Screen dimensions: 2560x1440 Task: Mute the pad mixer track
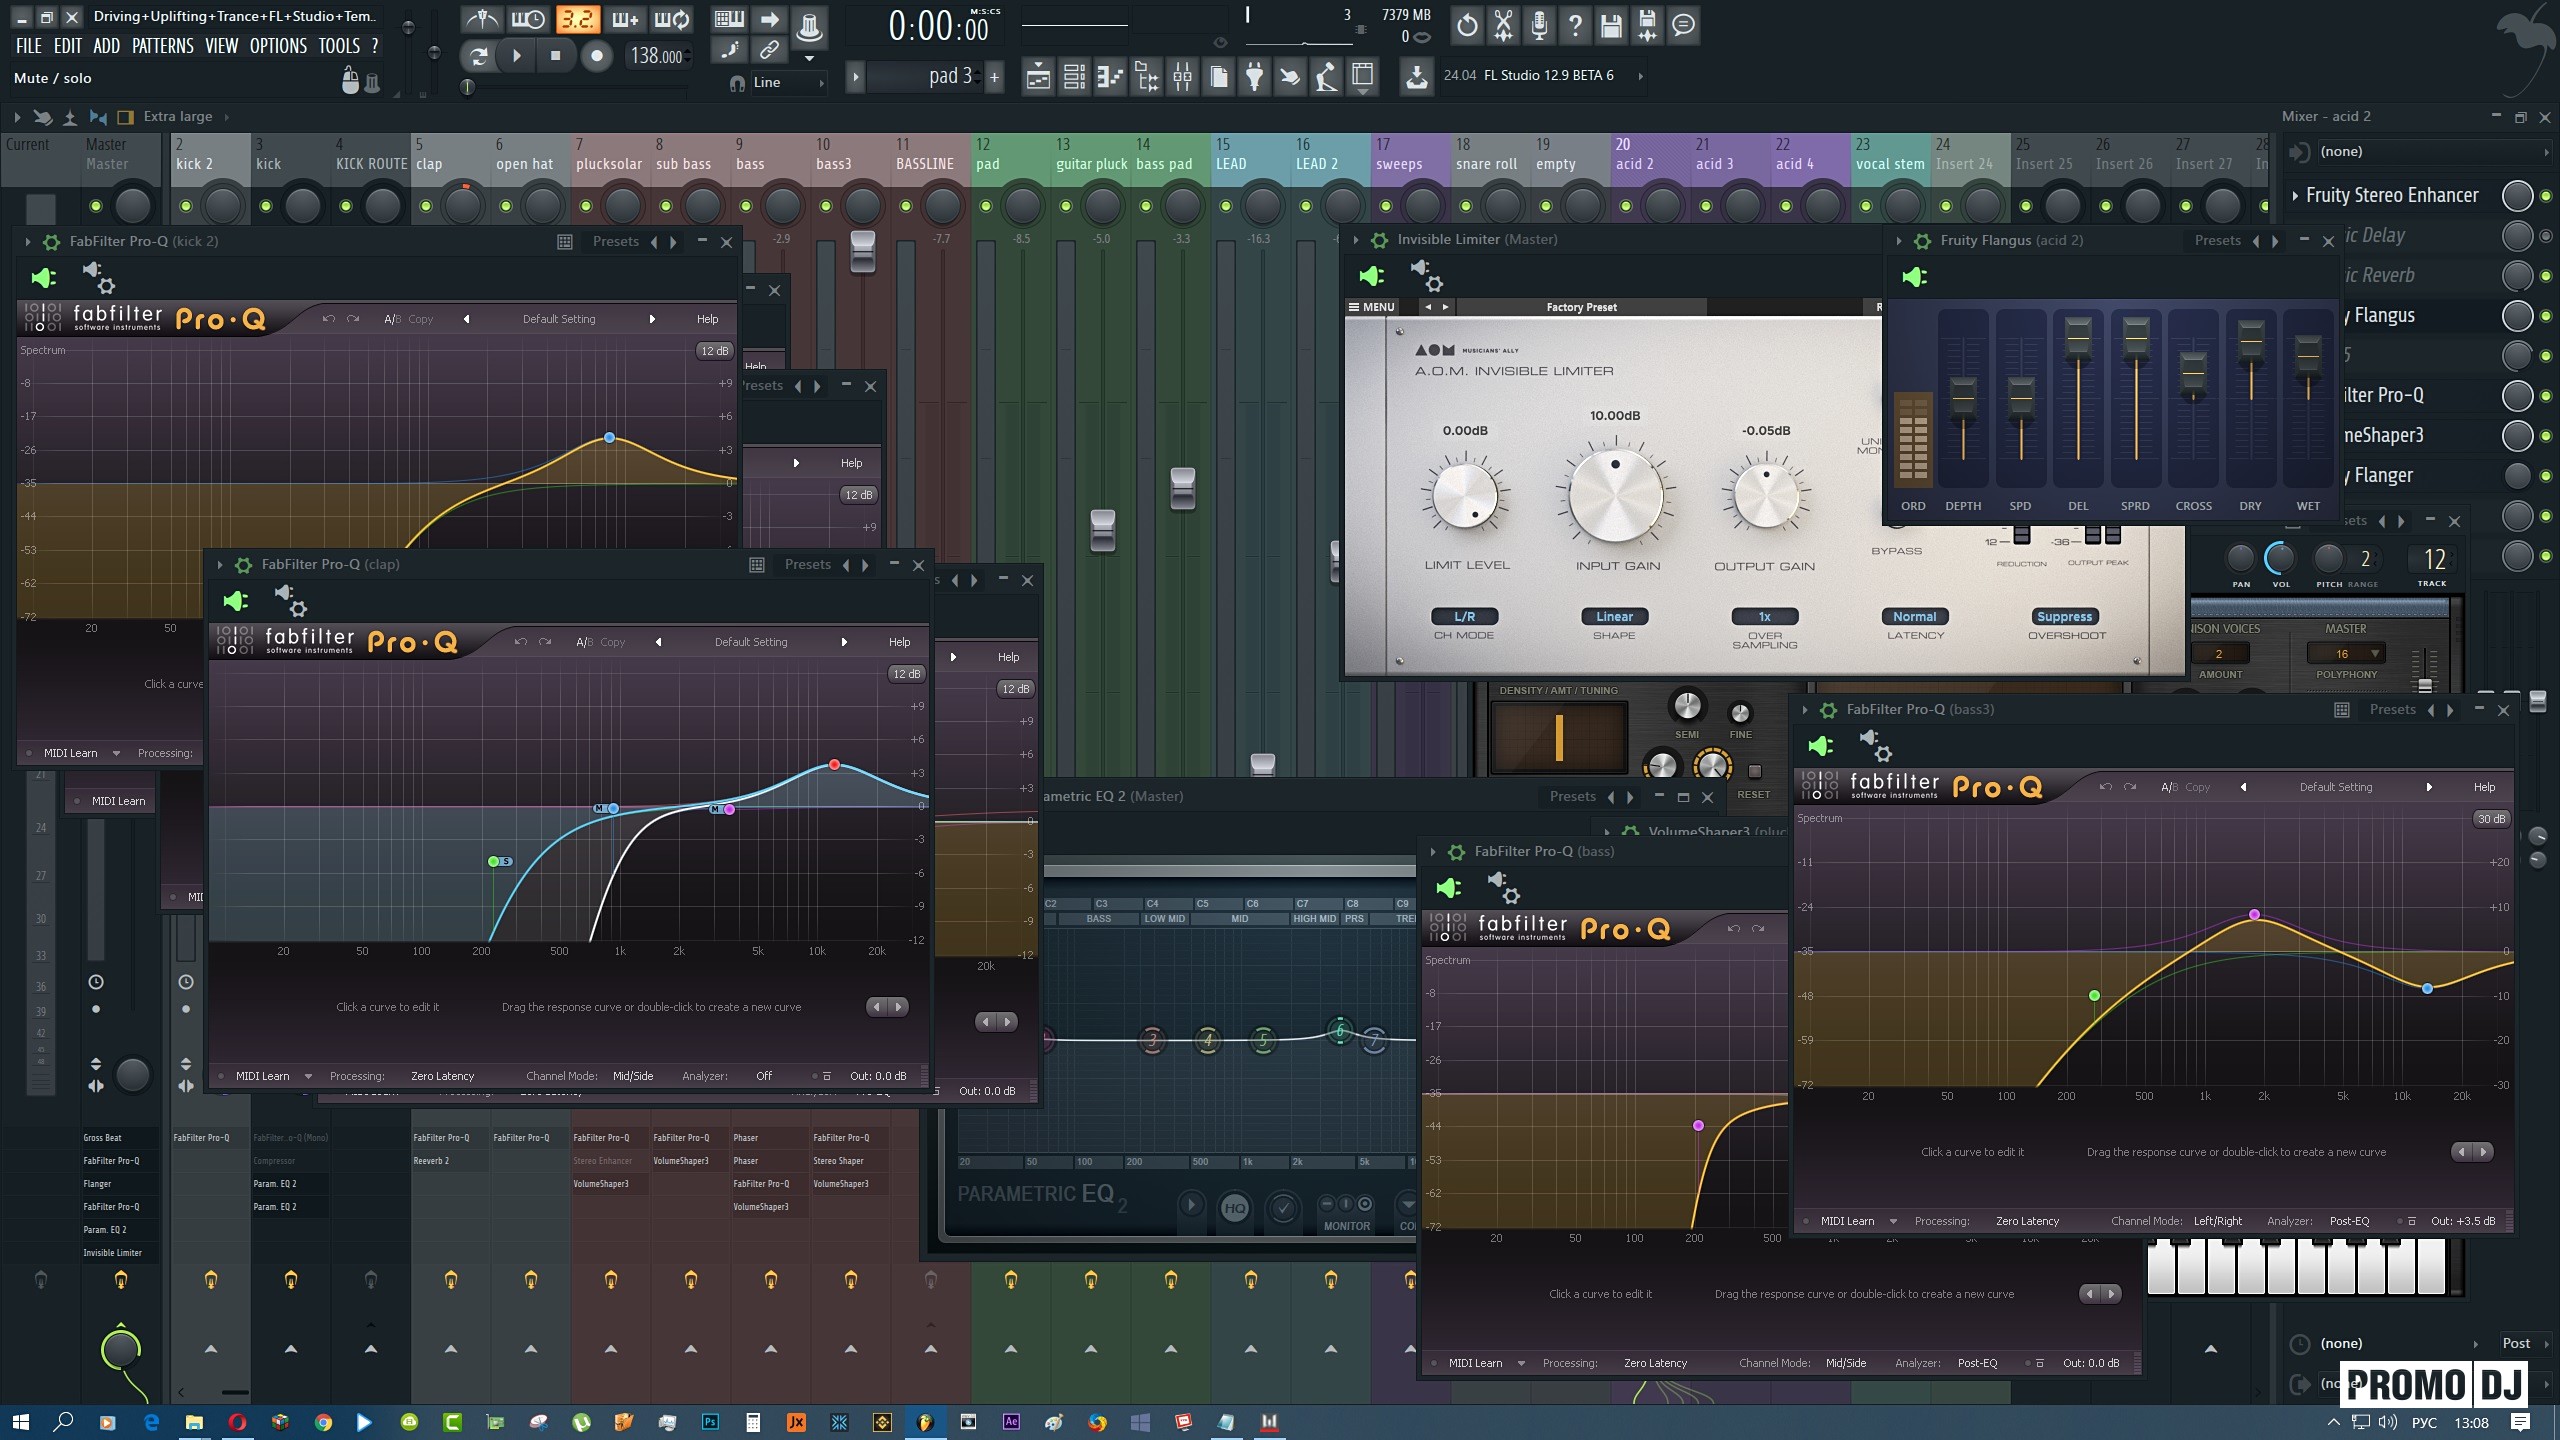(986, 206)
